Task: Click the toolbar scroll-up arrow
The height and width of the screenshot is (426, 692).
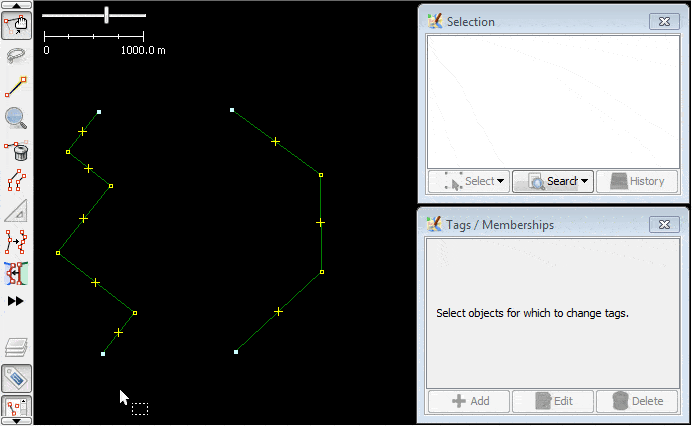Action: pyautogui.click(x=16, y=5)
